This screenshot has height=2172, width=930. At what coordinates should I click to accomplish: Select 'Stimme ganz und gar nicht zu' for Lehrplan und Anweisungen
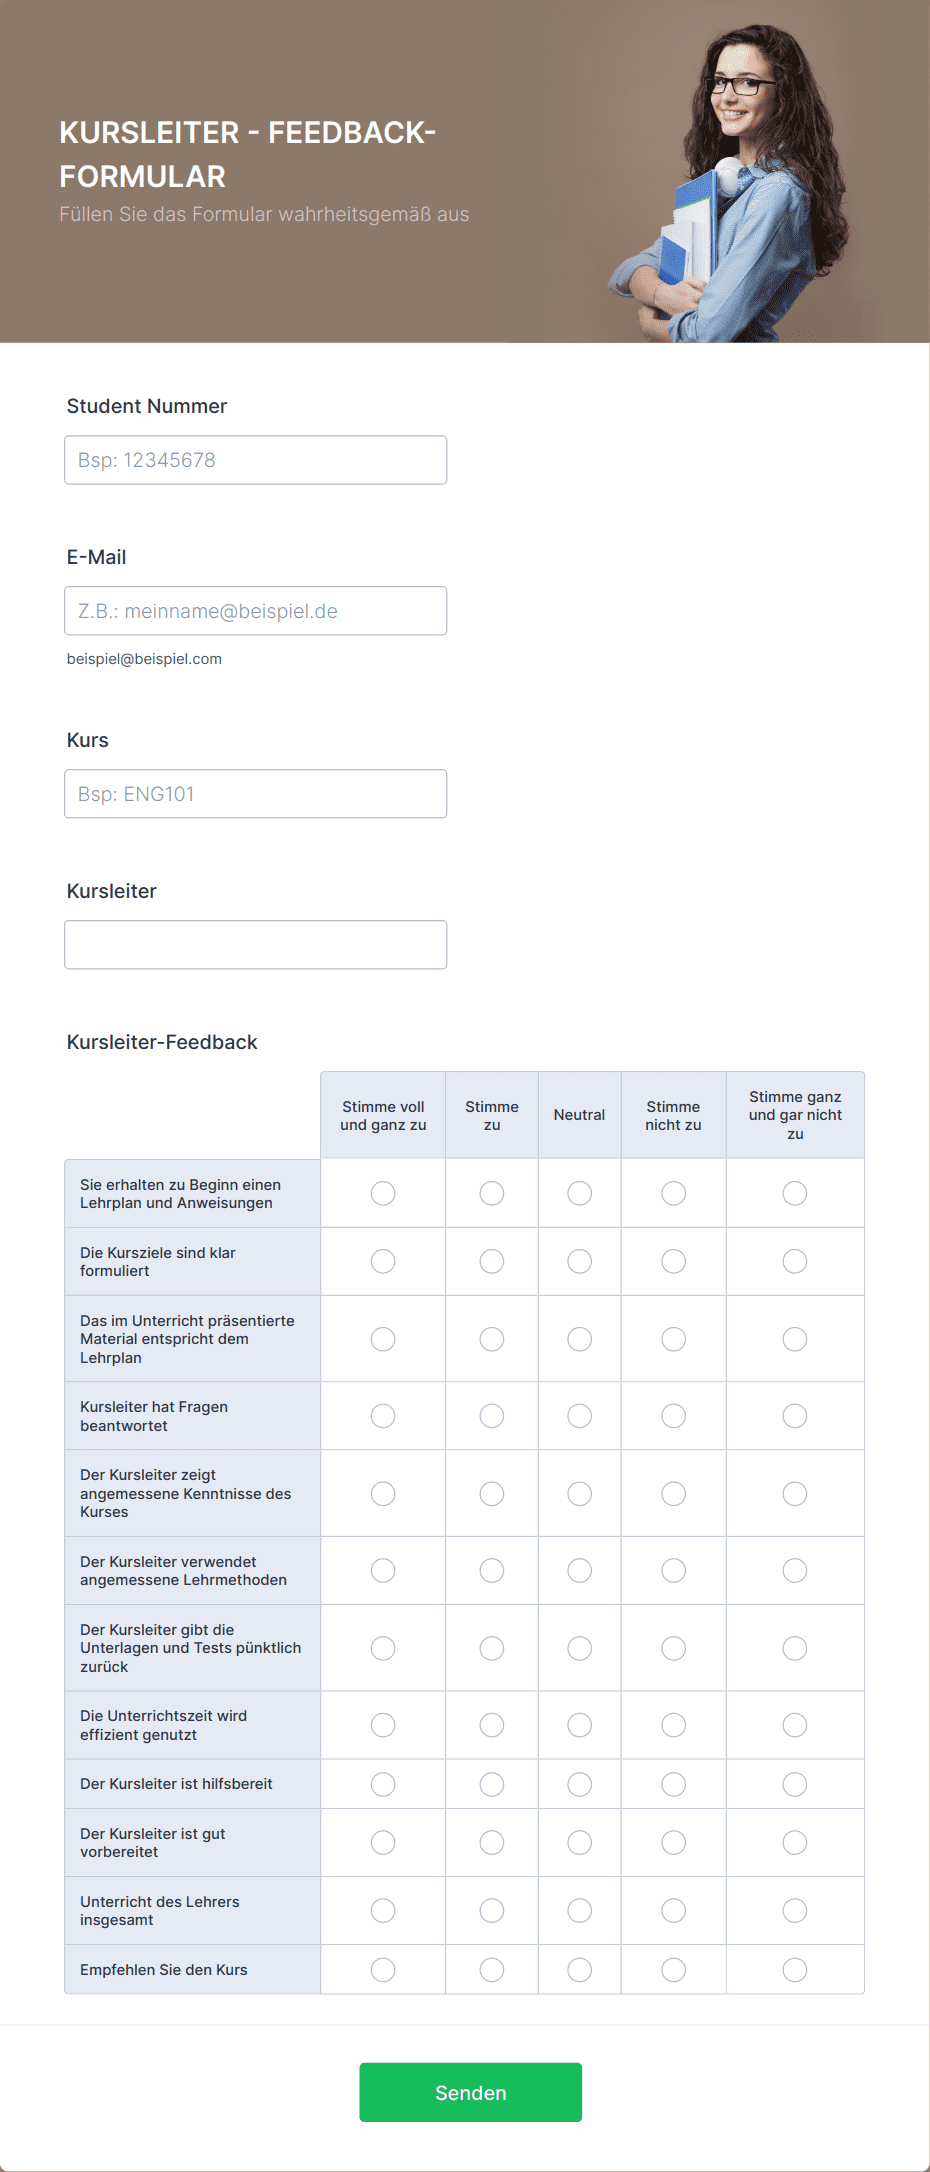click(x=795, y=1193)
